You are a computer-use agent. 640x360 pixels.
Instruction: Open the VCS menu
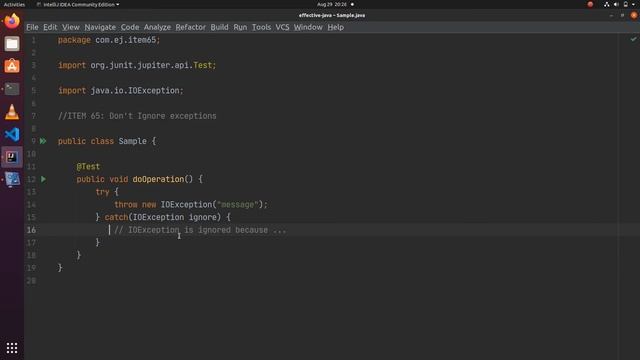tap(282, 27)
